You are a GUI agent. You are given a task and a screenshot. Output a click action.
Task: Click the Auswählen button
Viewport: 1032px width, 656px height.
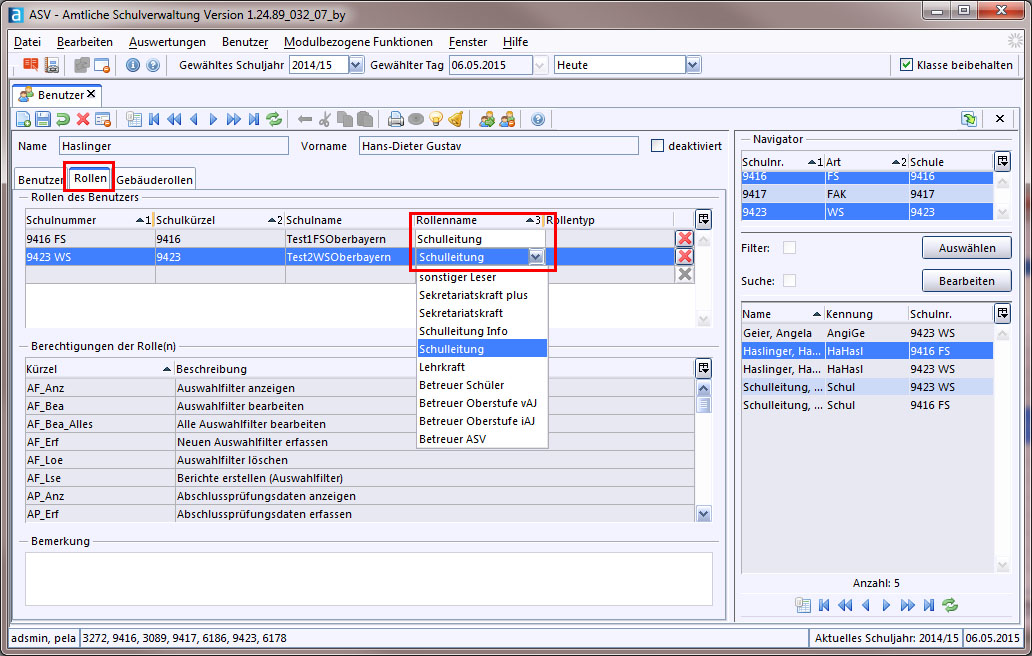pyautogui.click(x=966, y=247)
